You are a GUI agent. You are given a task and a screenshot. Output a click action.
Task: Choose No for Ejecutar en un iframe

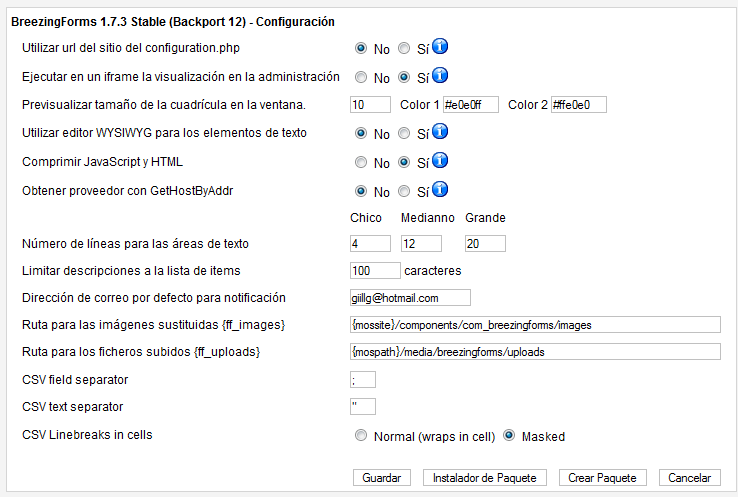pos(361,77)
